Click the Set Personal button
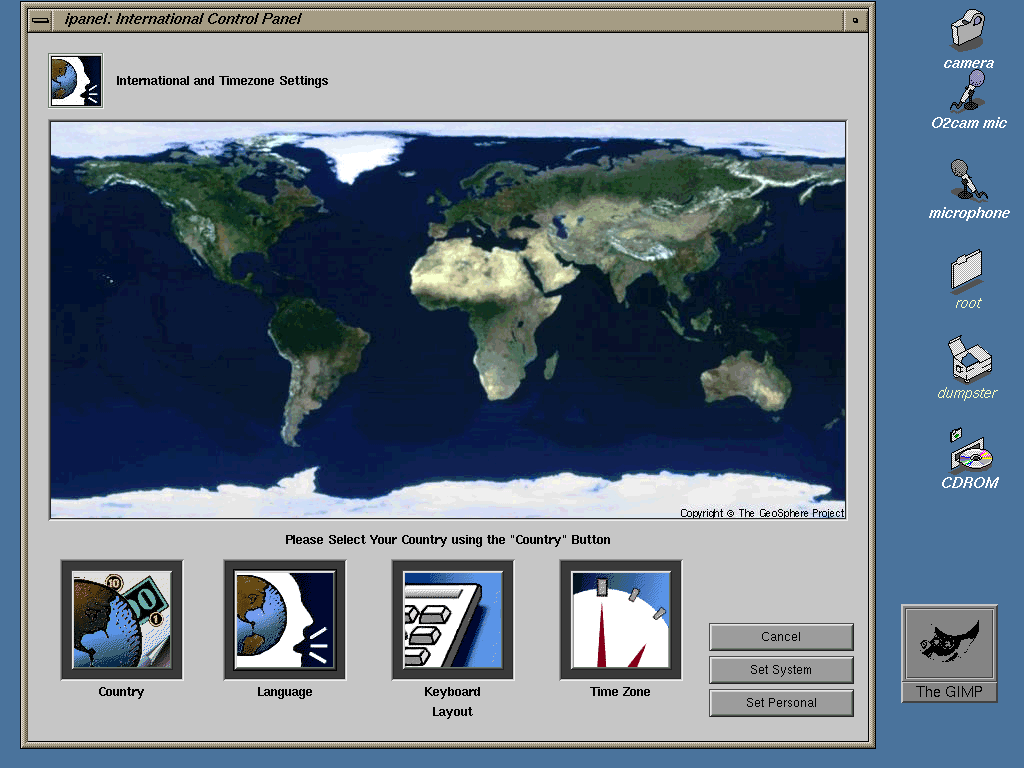Image resolution: width=1024 pixels, height=768 pixels. pos(781,703)
